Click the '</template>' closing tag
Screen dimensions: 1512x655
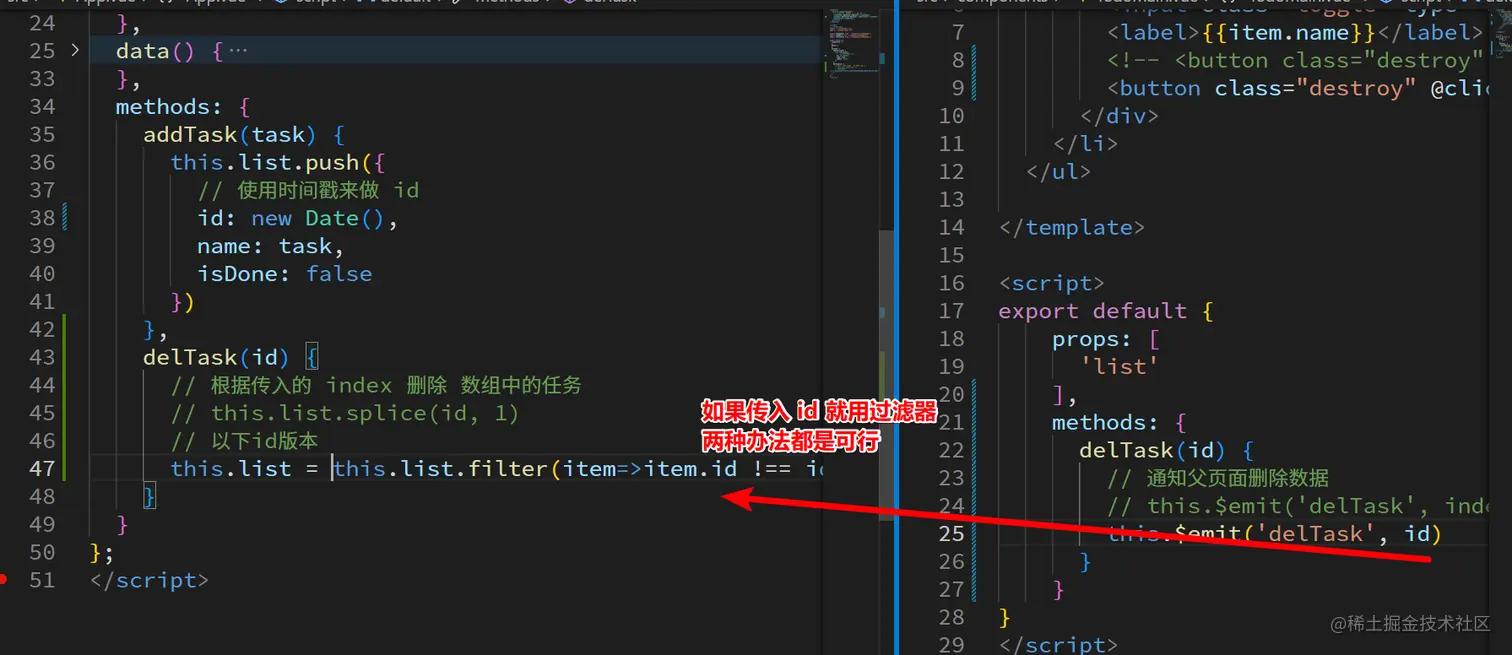tap(1071, 227)
